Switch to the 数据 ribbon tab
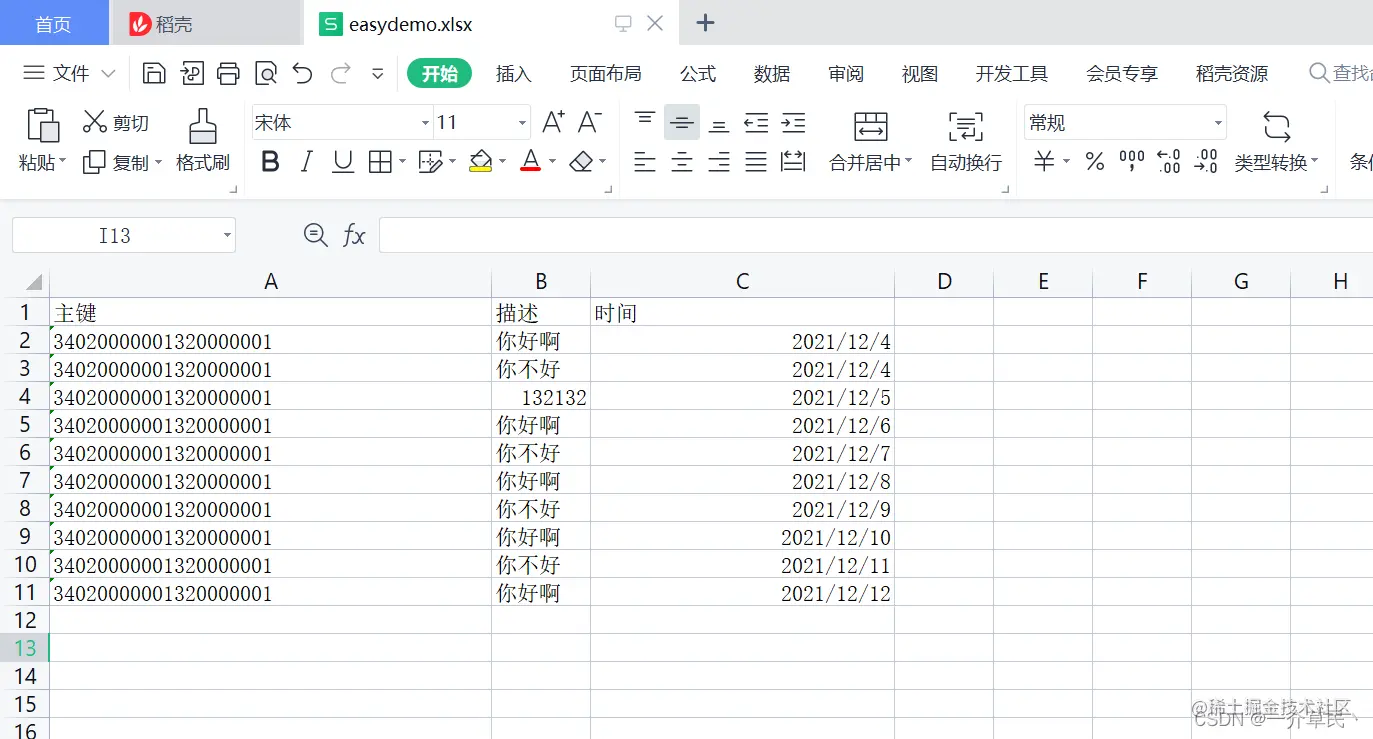This screenshot has height=739, width=1373. pos(771,73)
